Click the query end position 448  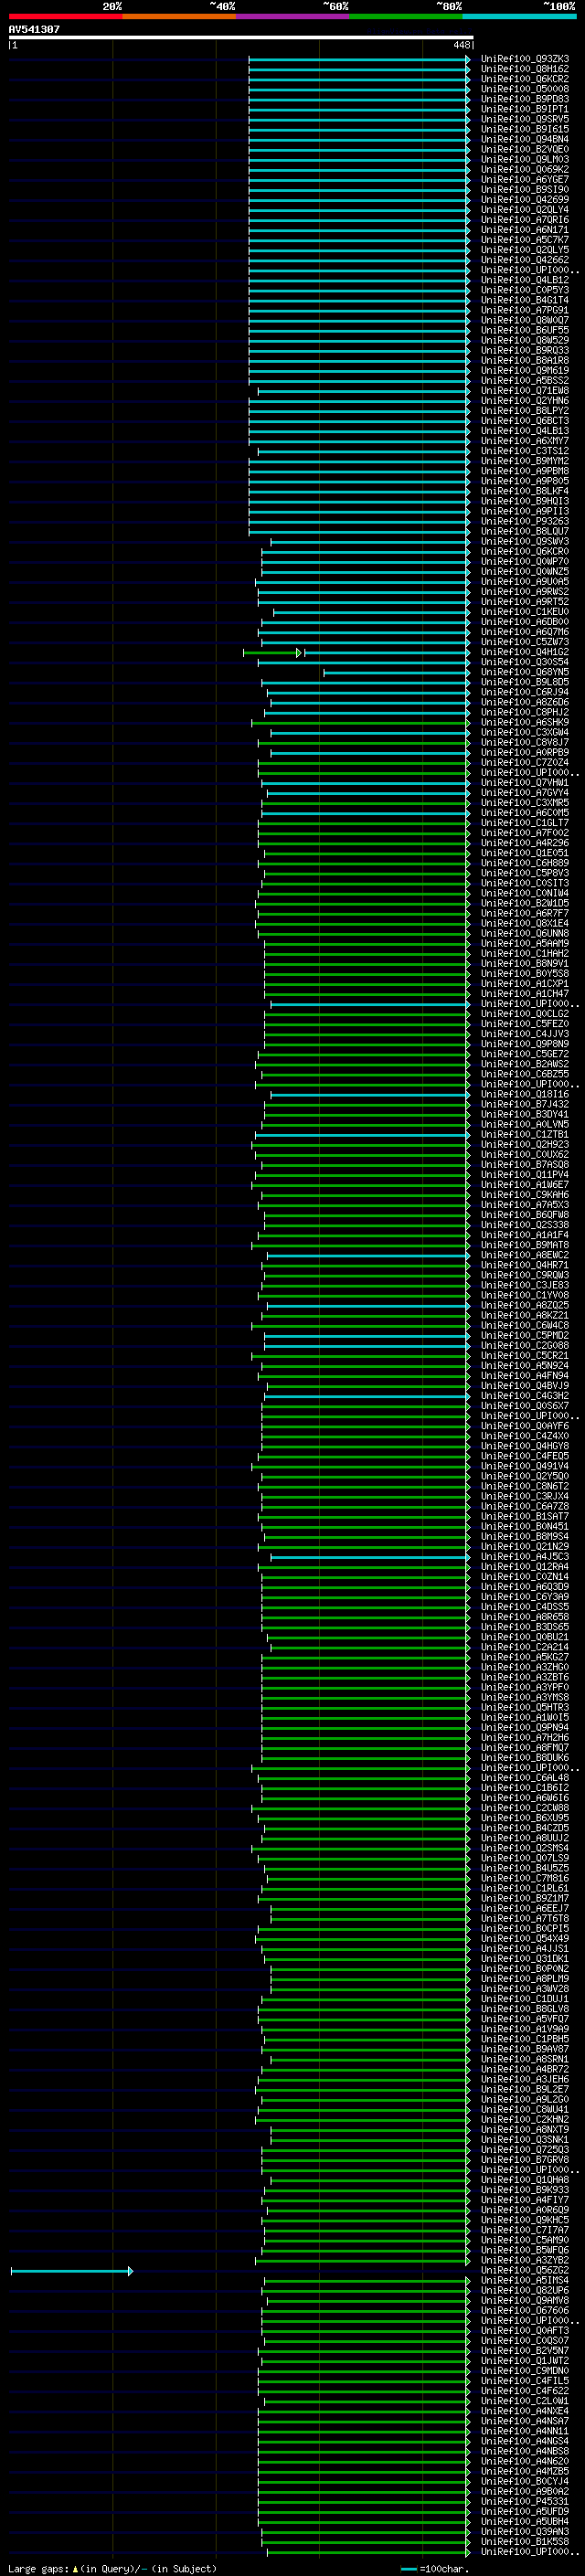click(x=461, y=45)
